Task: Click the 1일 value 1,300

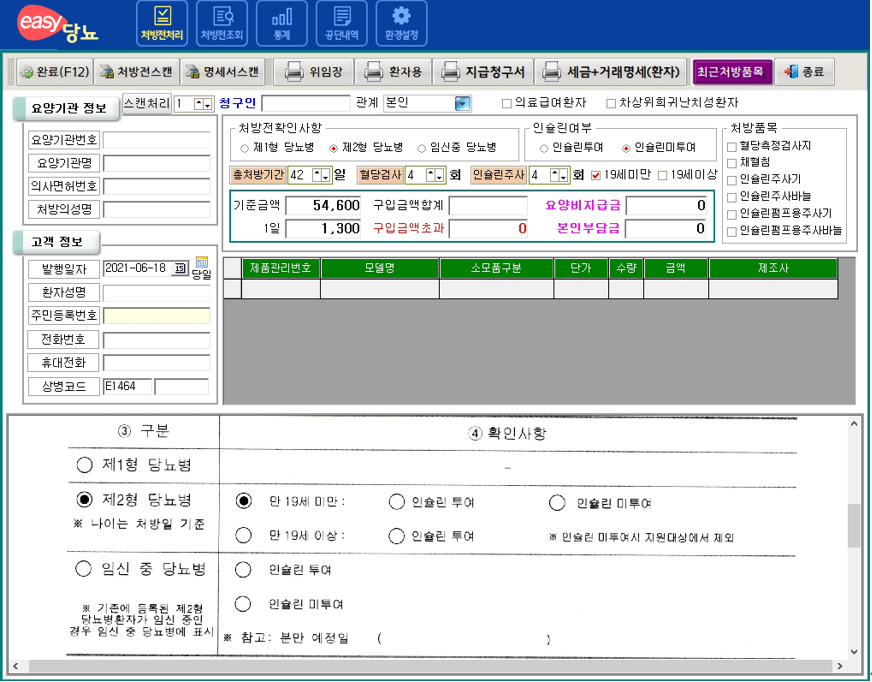Action: [x=324, y=229]
